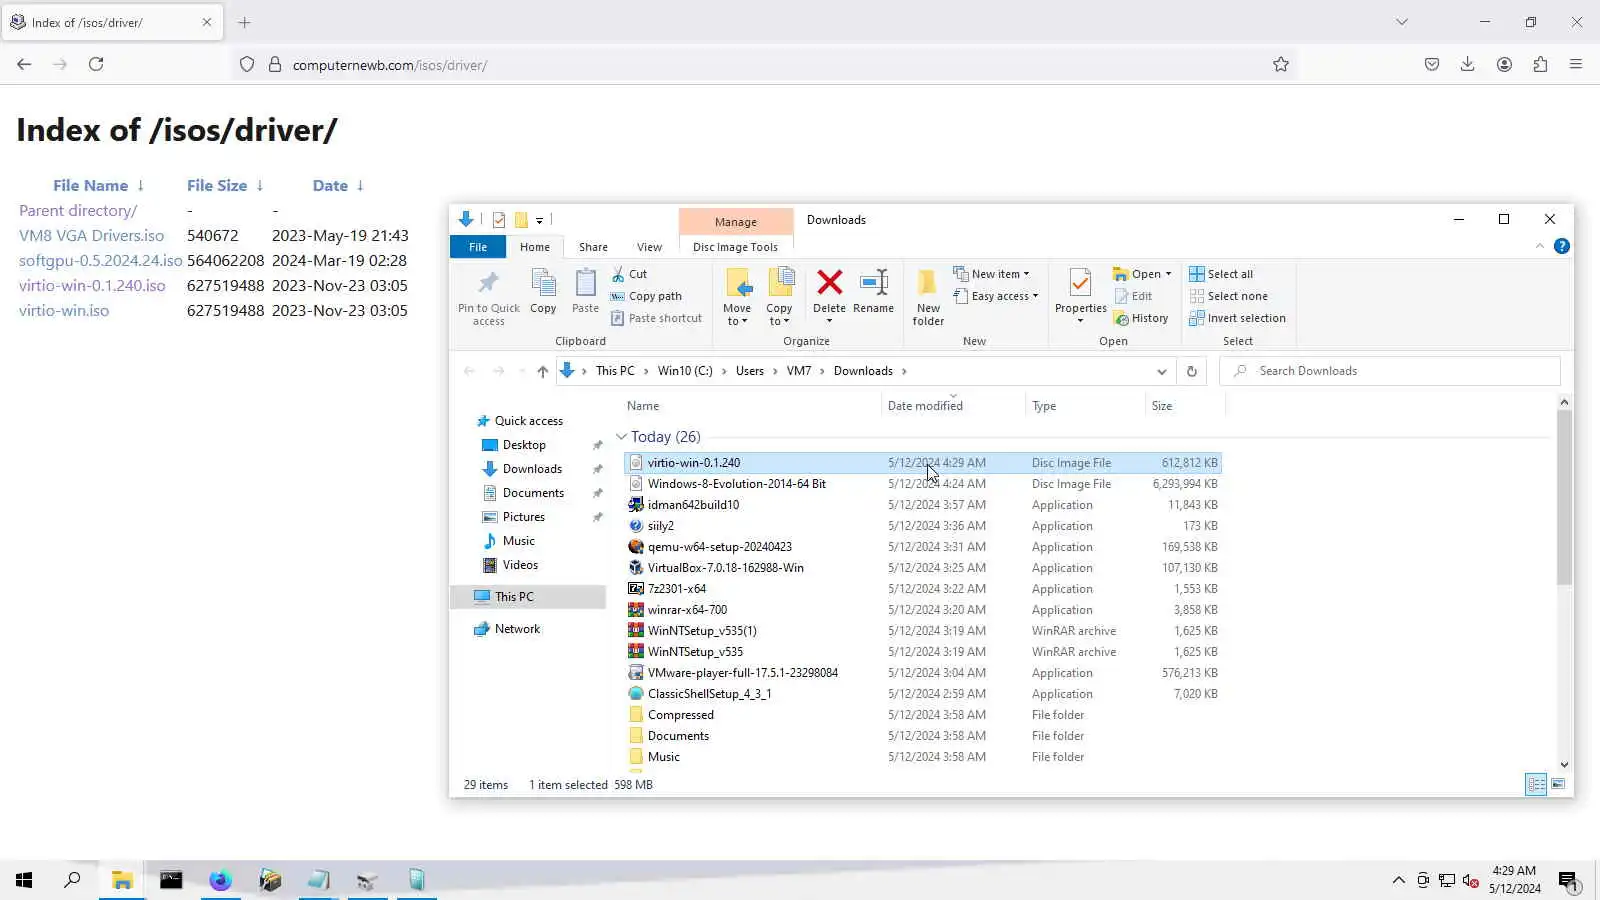Open Firefox extensions puzzle icon
The width and height of the screenshot is (1600, 900).
point(1540,64)
